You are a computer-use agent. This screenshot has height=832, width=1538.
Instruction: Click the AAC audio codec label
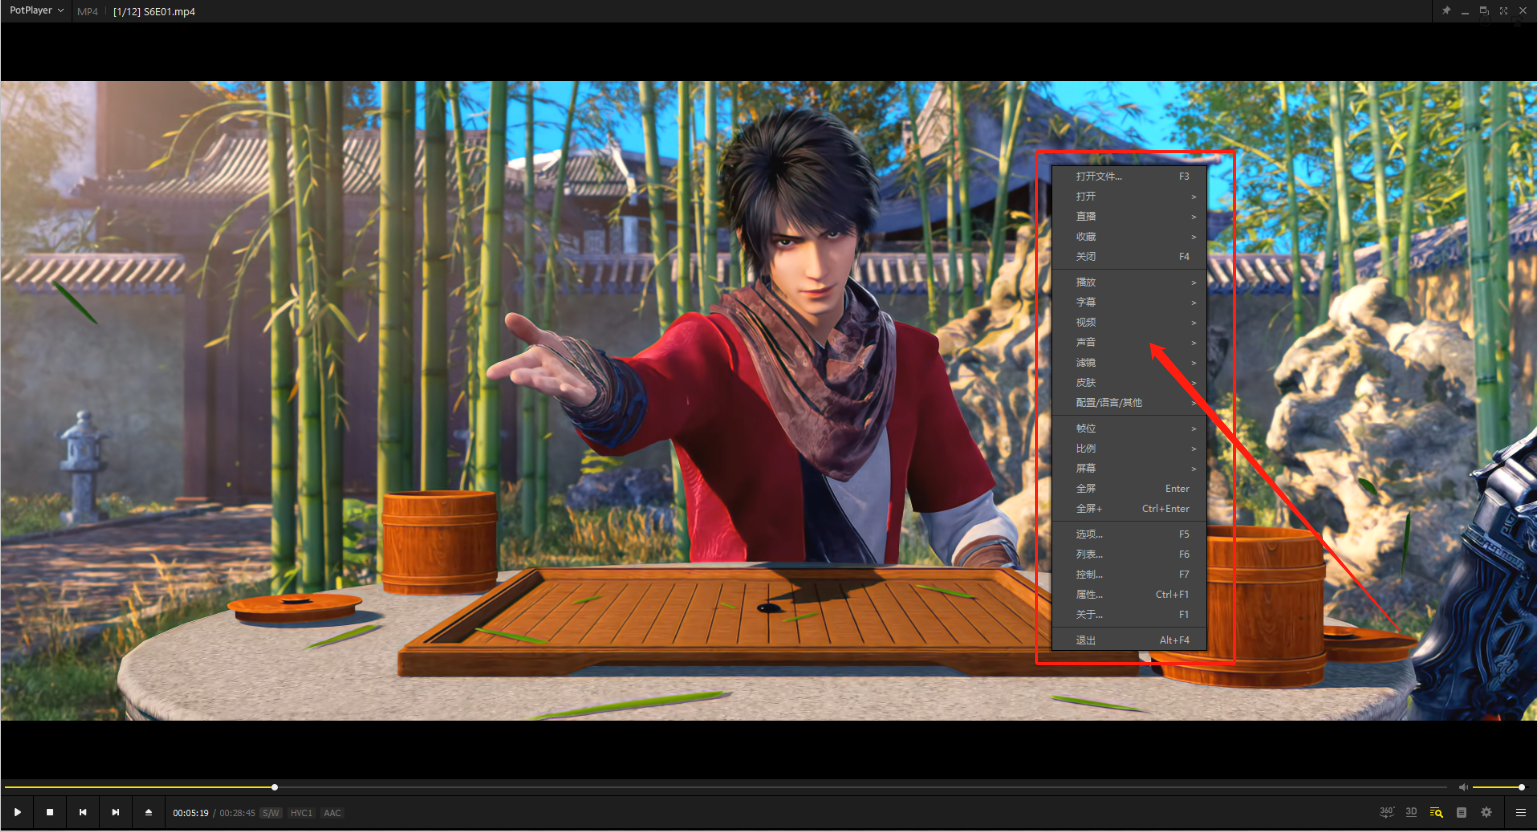(x=333, y=813)
